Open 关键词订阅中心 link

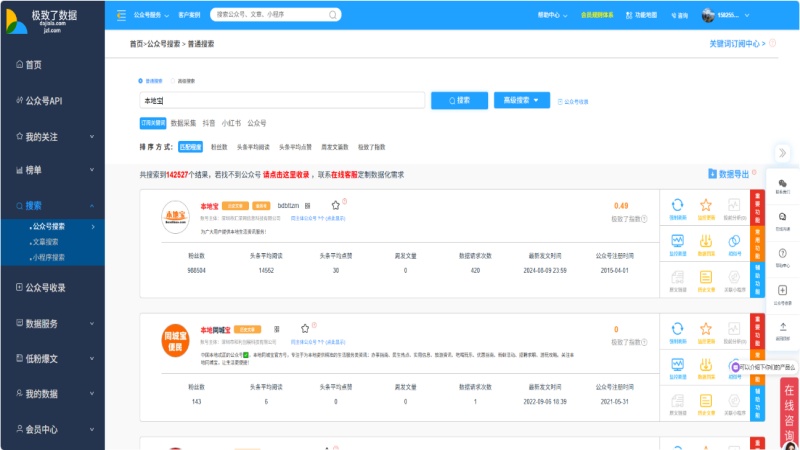737,44
